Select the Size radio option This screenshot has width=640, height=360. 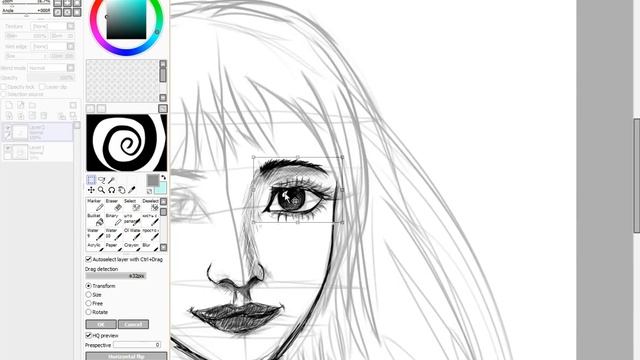(x=89, y=294)
